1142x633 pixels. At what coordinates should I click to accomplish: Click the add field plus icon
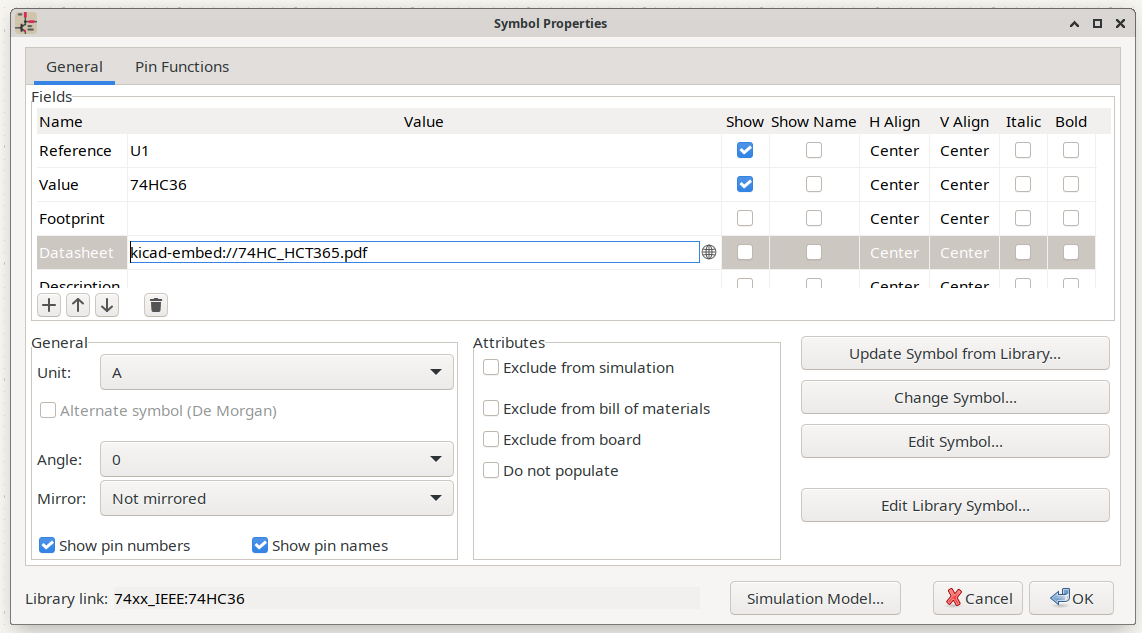pos(49,305)
